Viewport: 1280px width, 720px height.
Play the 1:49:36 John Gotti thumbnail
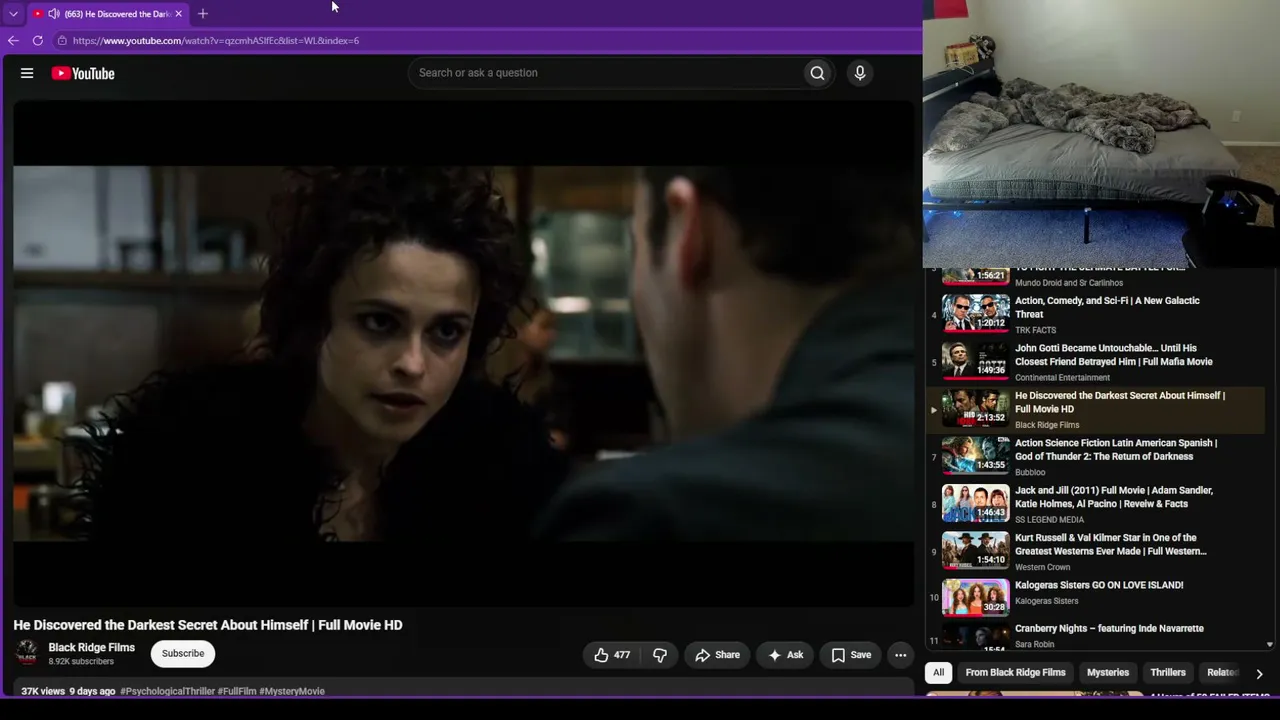coord(976,361)
